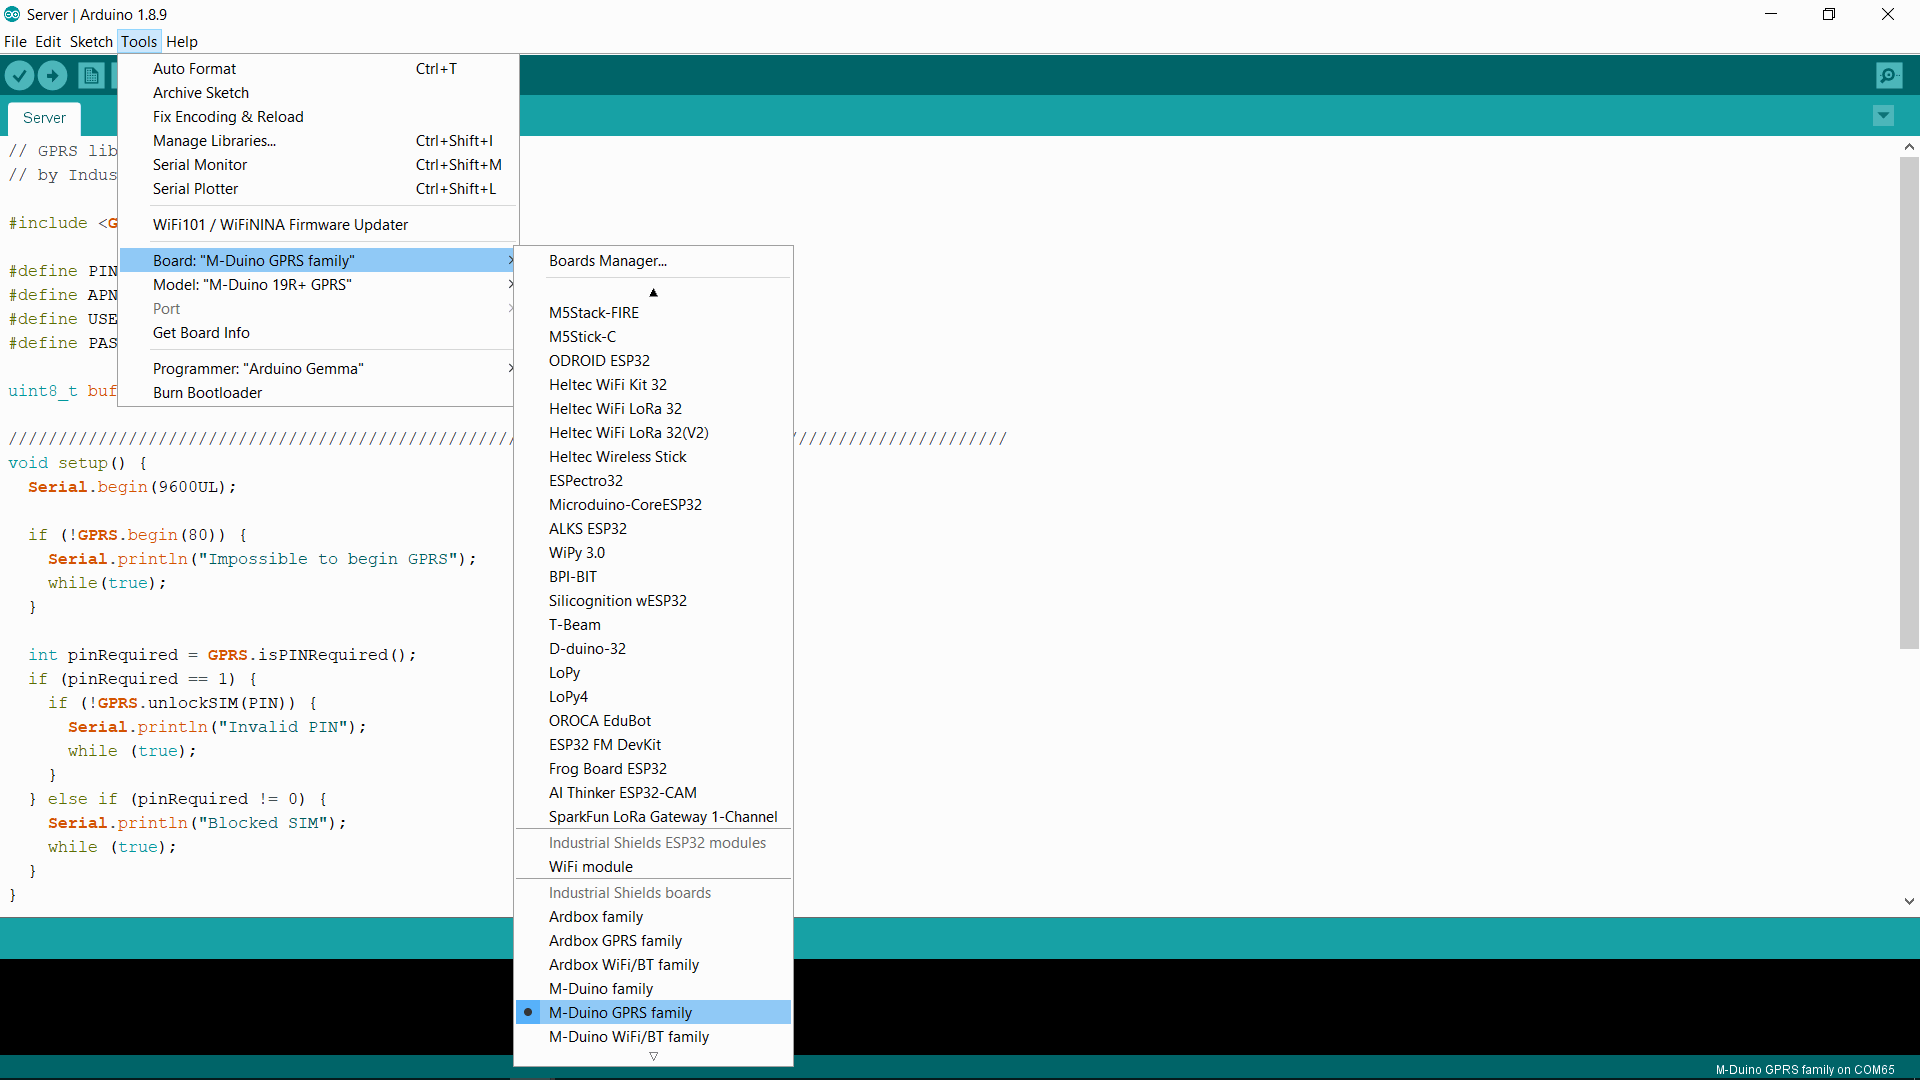Screen dimensions: 1920x1080
Task: Open the Sketch menu
Action: (x=91, y=41)
